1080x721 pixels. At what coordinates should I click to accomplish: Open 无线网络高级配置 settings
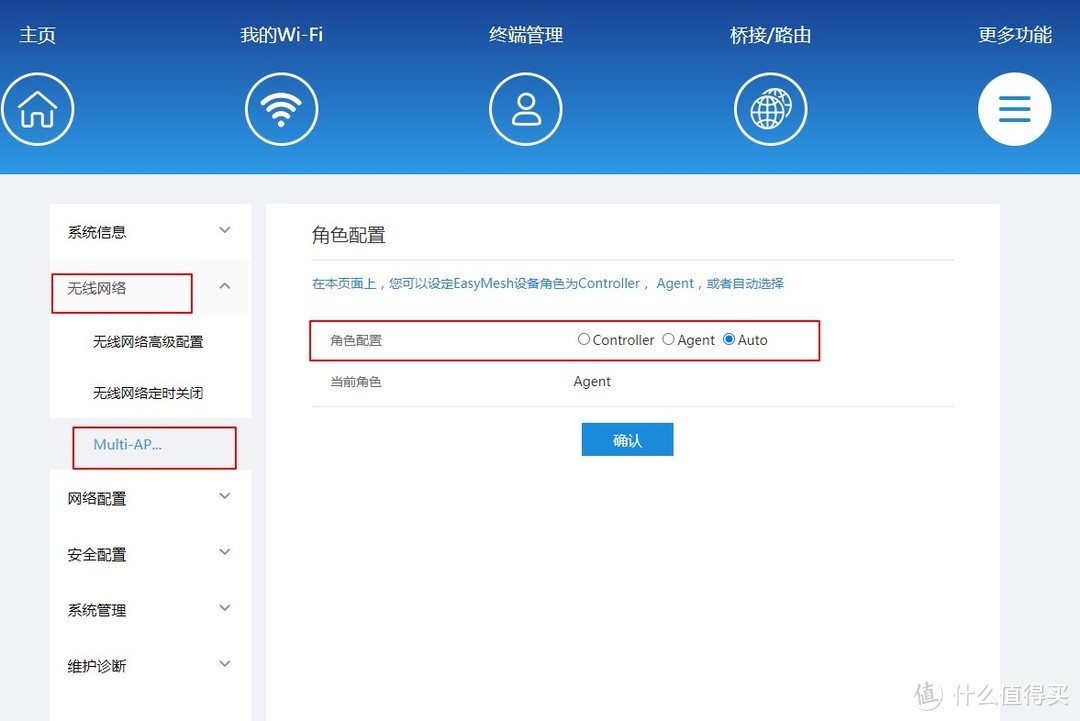coord(148,341)
